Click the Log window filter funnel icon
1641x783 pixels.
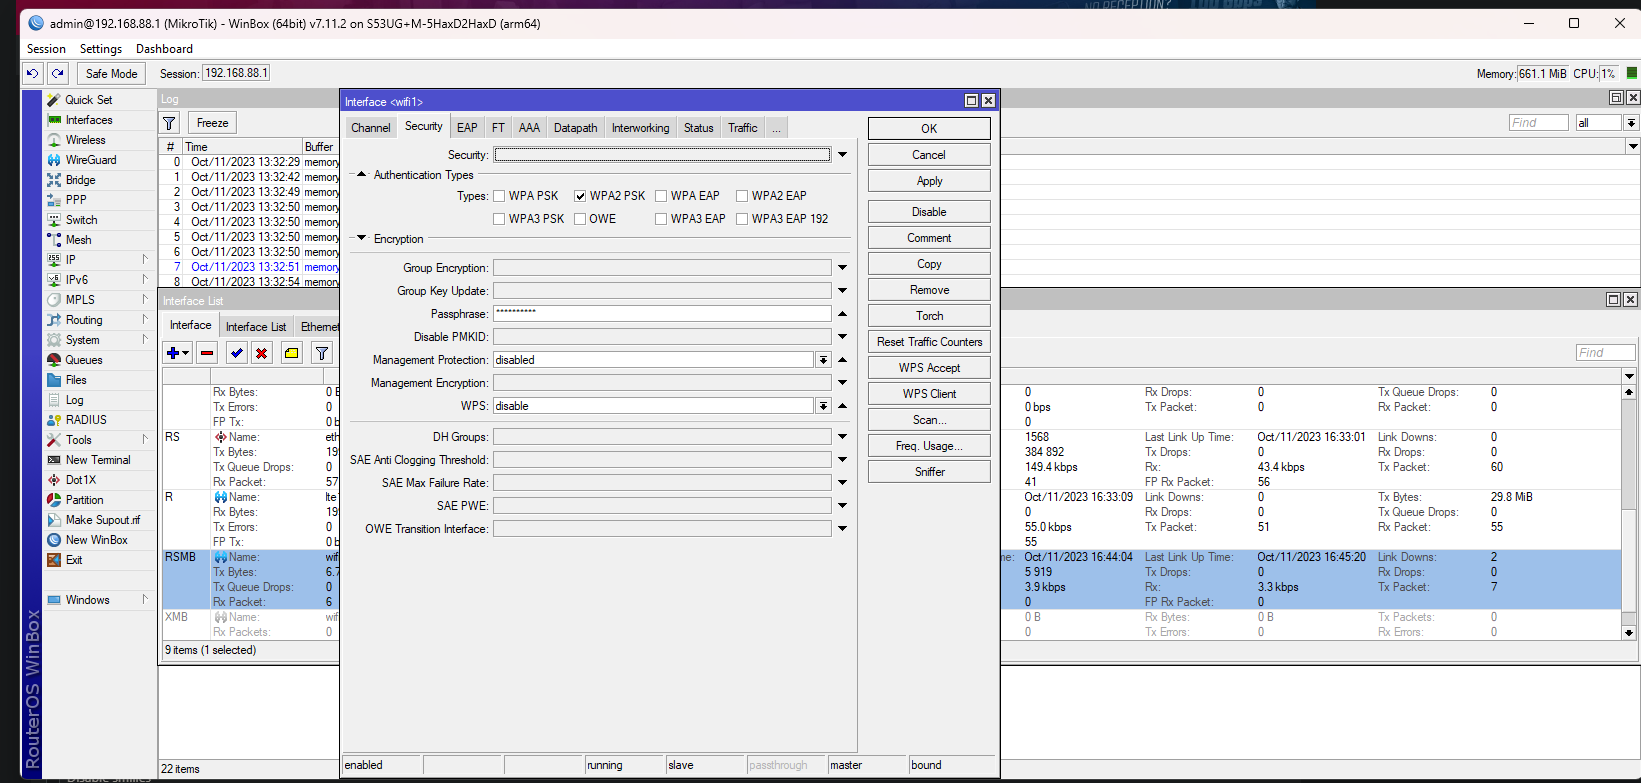pos(170,123)
